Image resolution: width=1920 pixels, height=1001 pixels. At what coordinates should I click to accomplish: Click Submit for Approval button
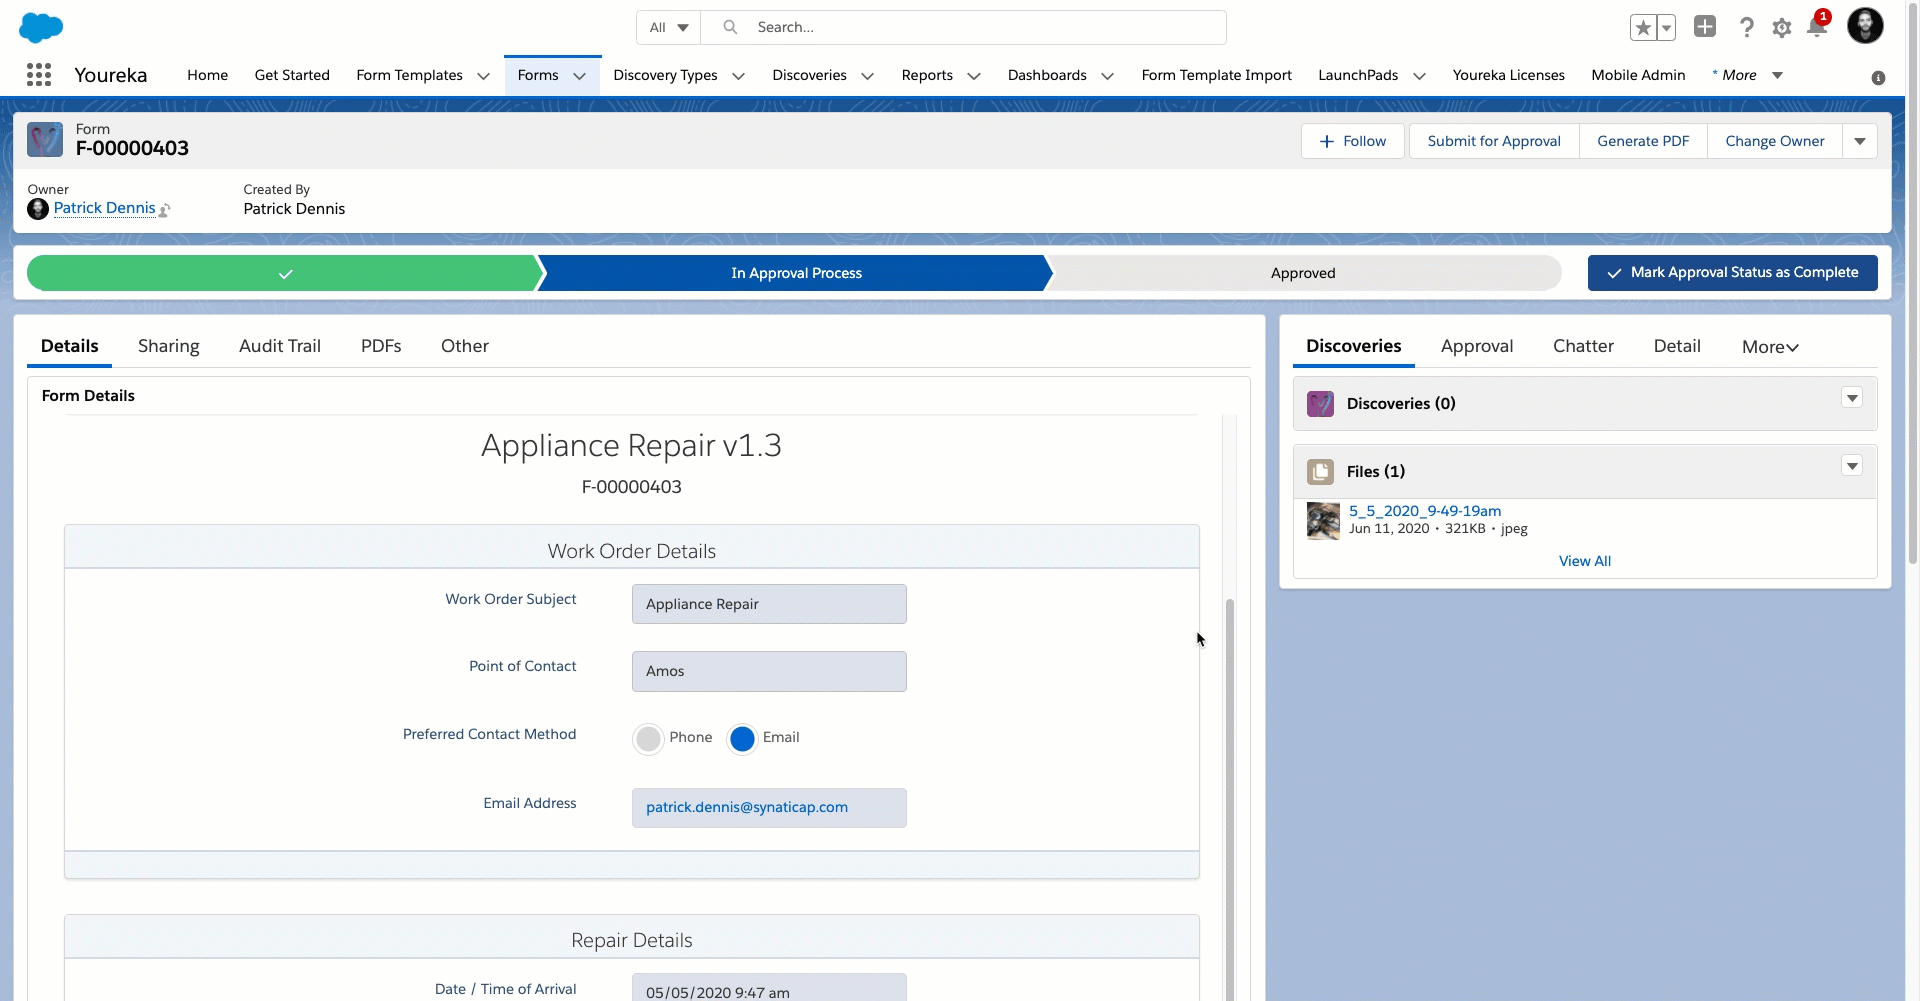[1494, 141]
